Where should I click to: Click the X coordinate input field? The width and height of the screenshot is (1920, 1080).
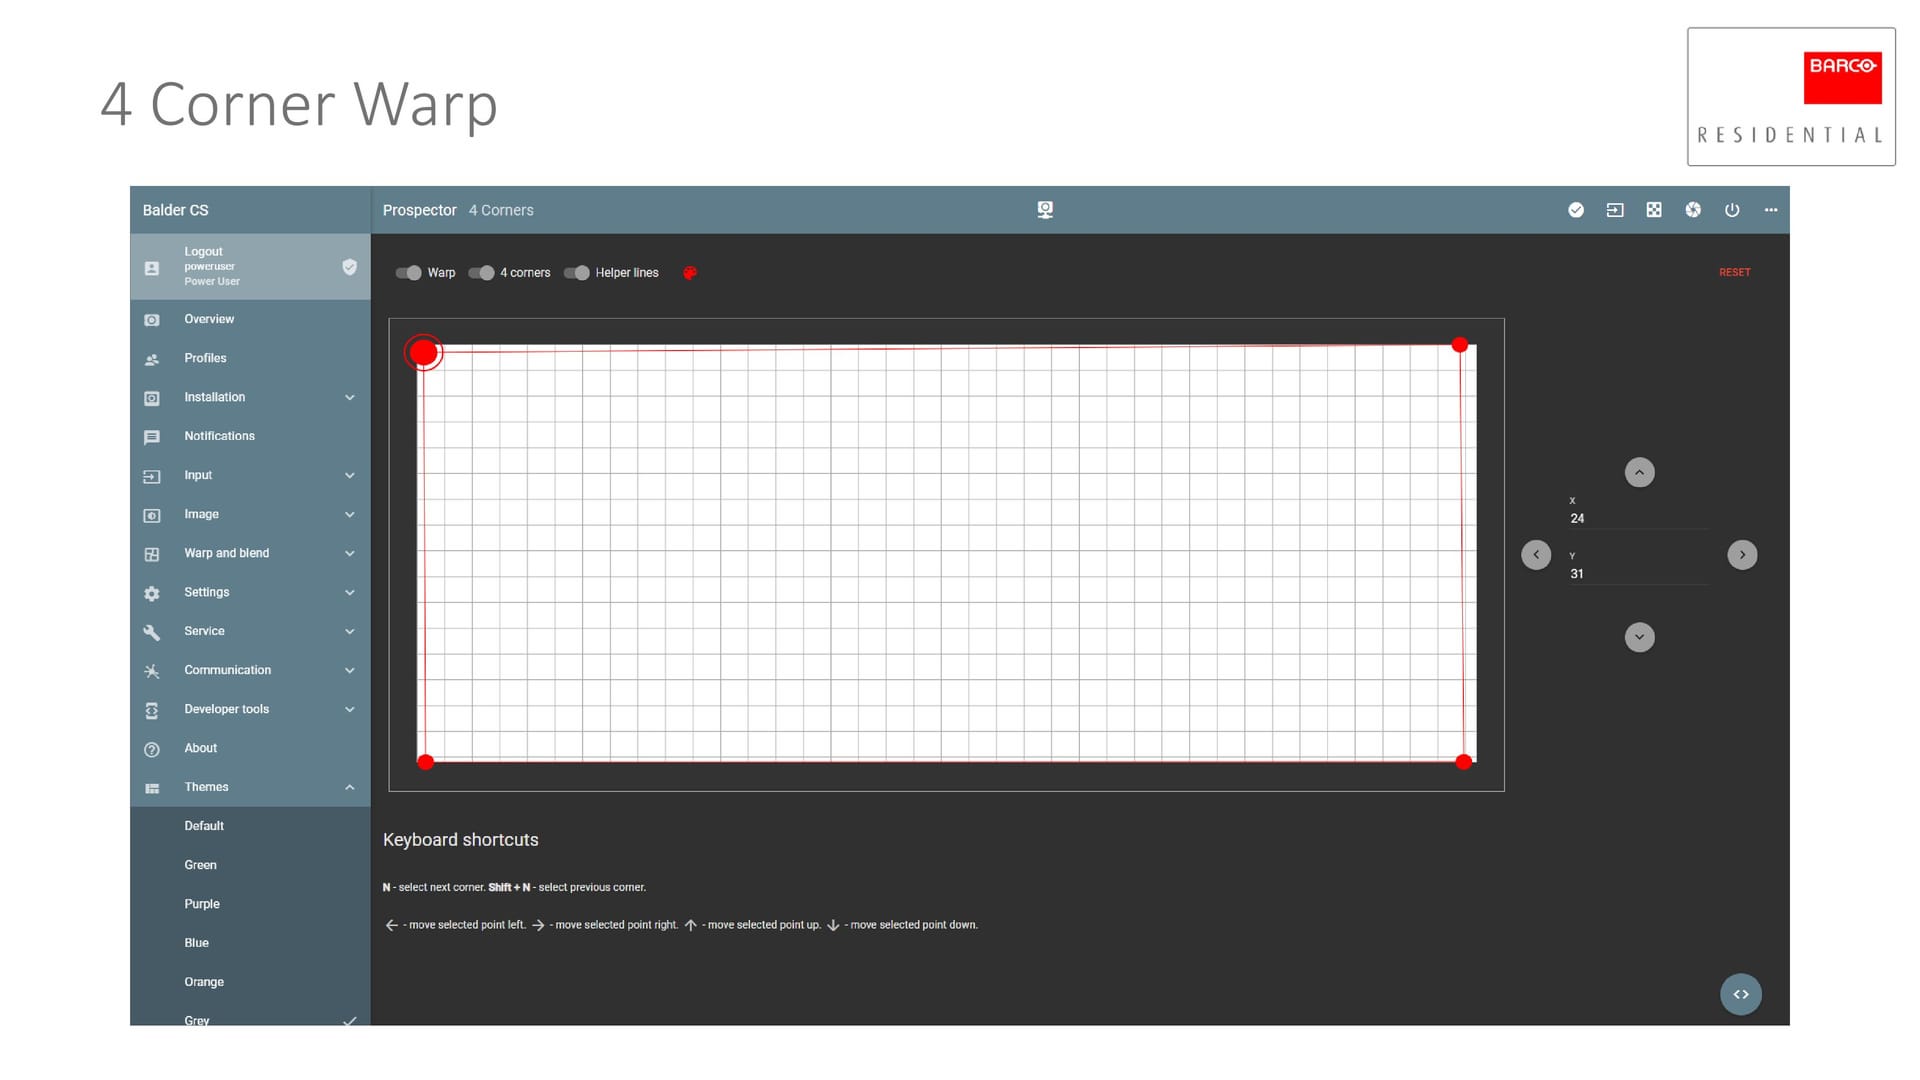1637,518
